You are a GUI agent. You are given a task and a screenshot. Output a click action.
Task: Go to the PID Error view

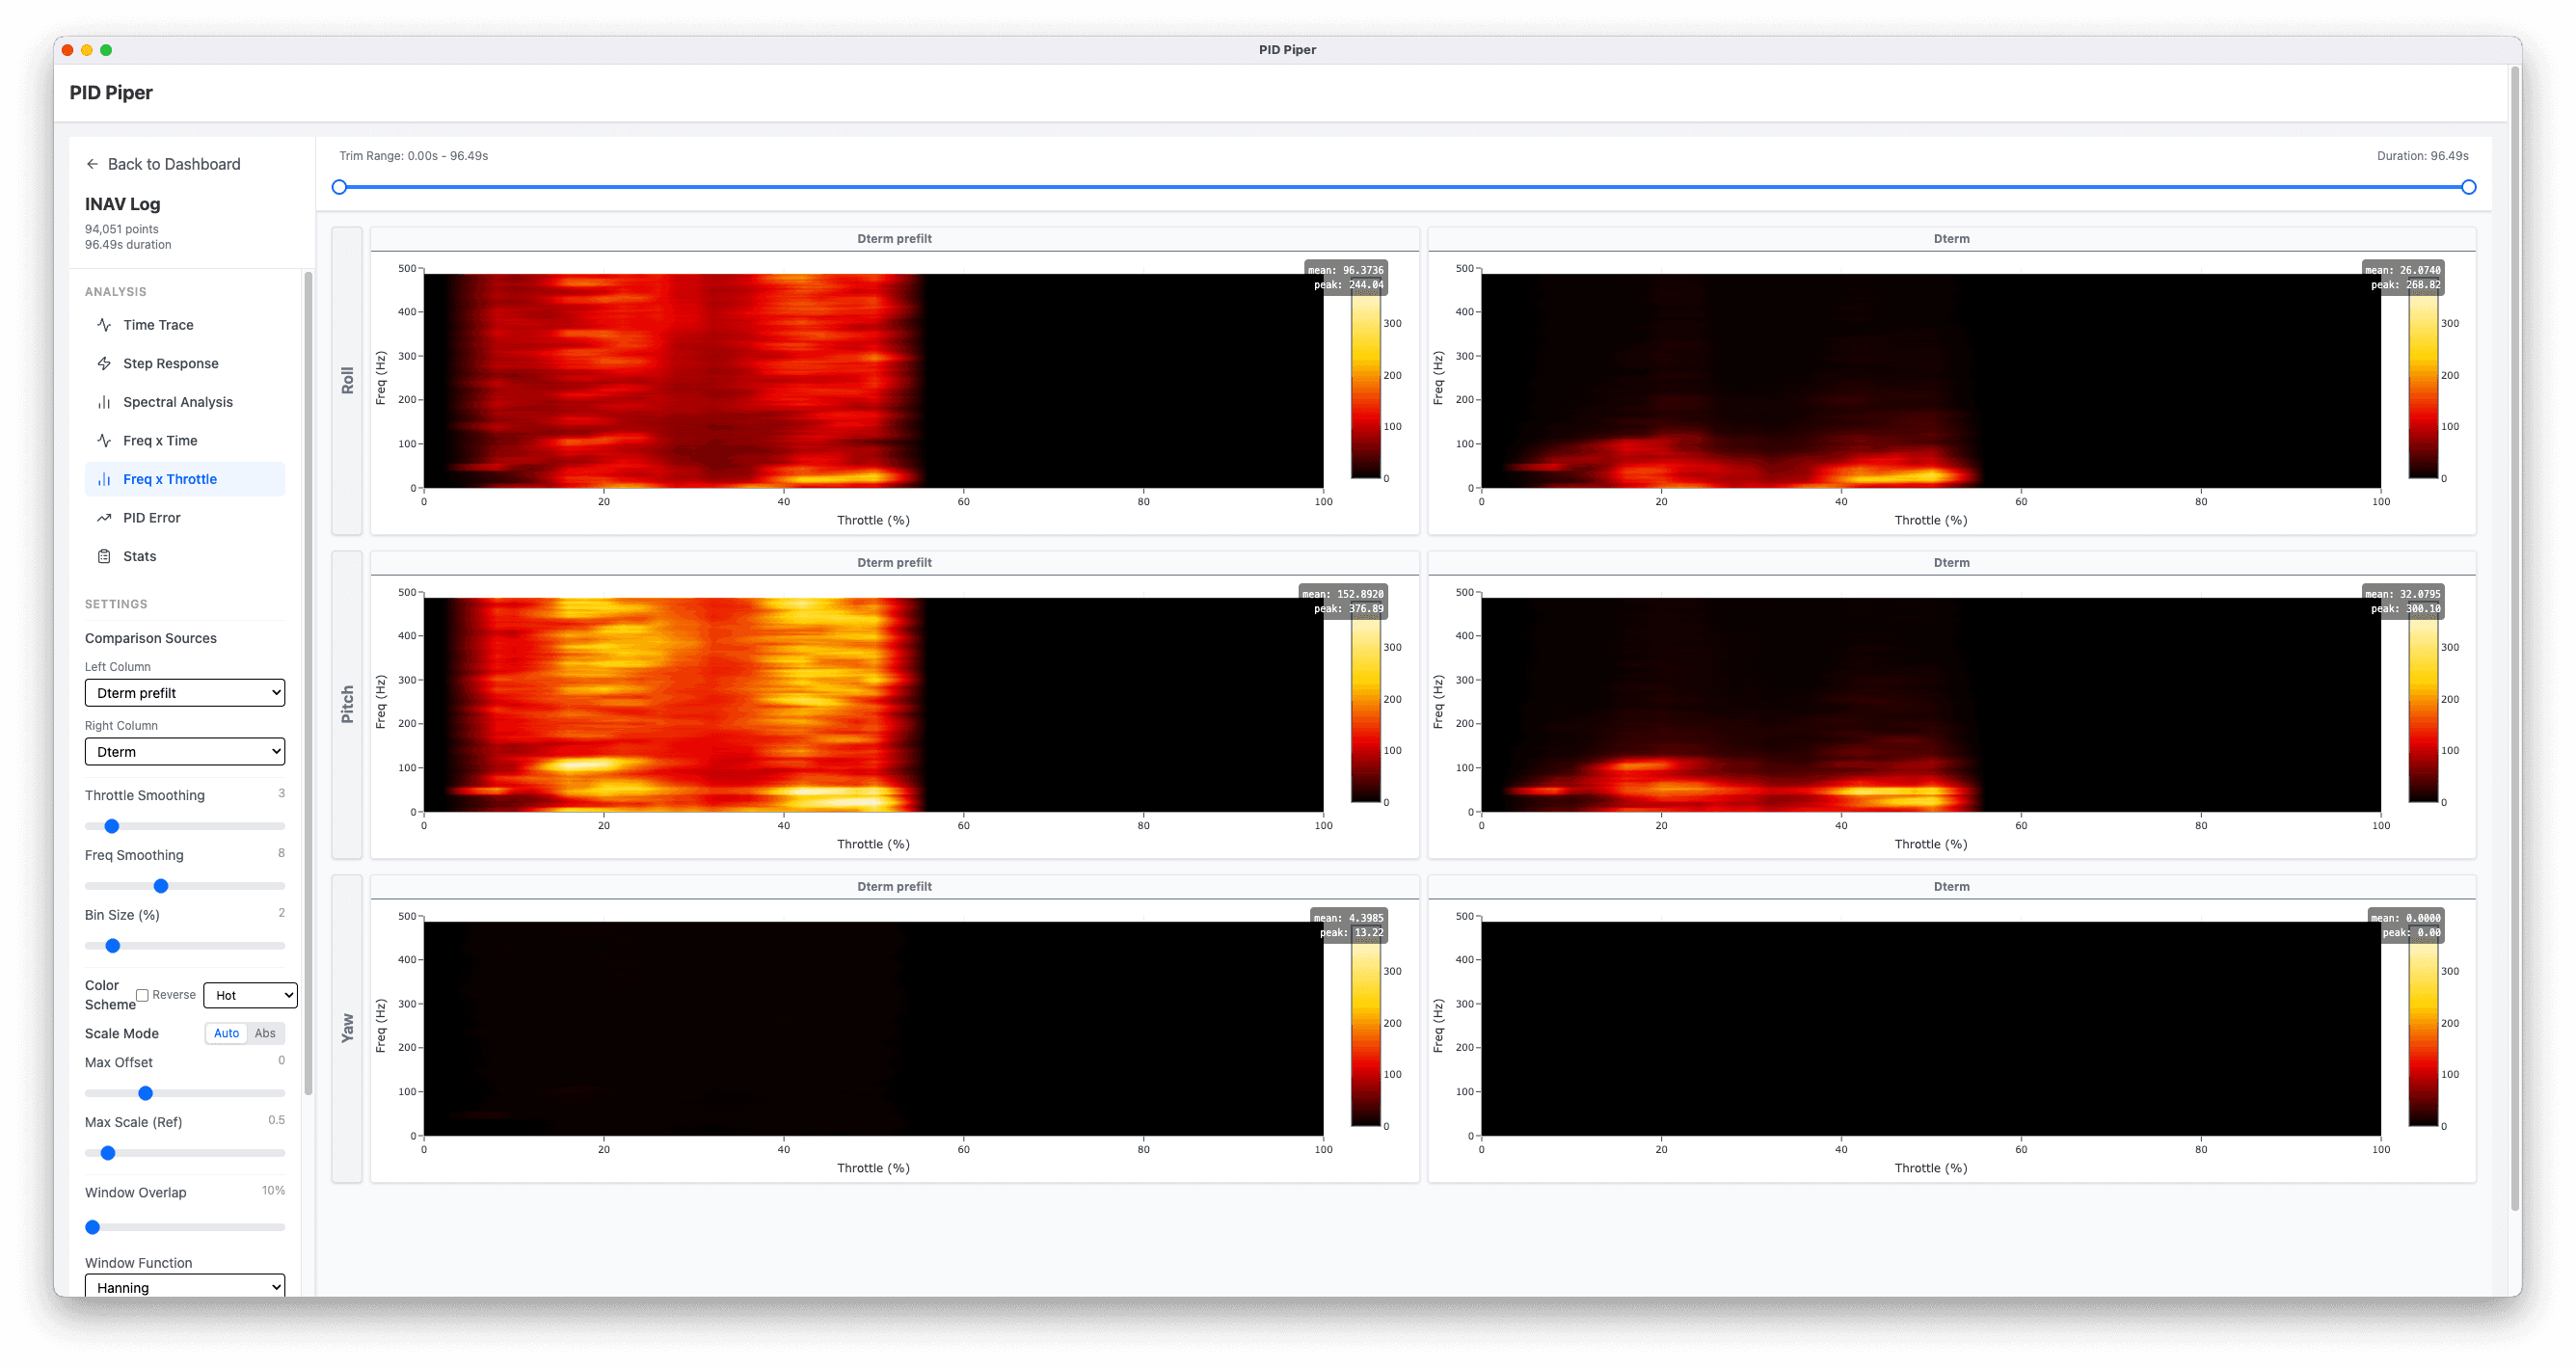152,518
